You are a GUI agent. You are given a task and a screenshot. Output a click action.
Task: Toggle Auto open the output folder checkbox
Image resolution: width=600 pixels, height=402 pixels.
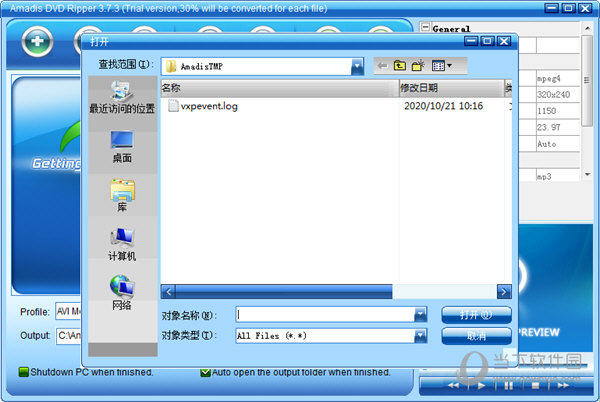(x=205, y=372)
